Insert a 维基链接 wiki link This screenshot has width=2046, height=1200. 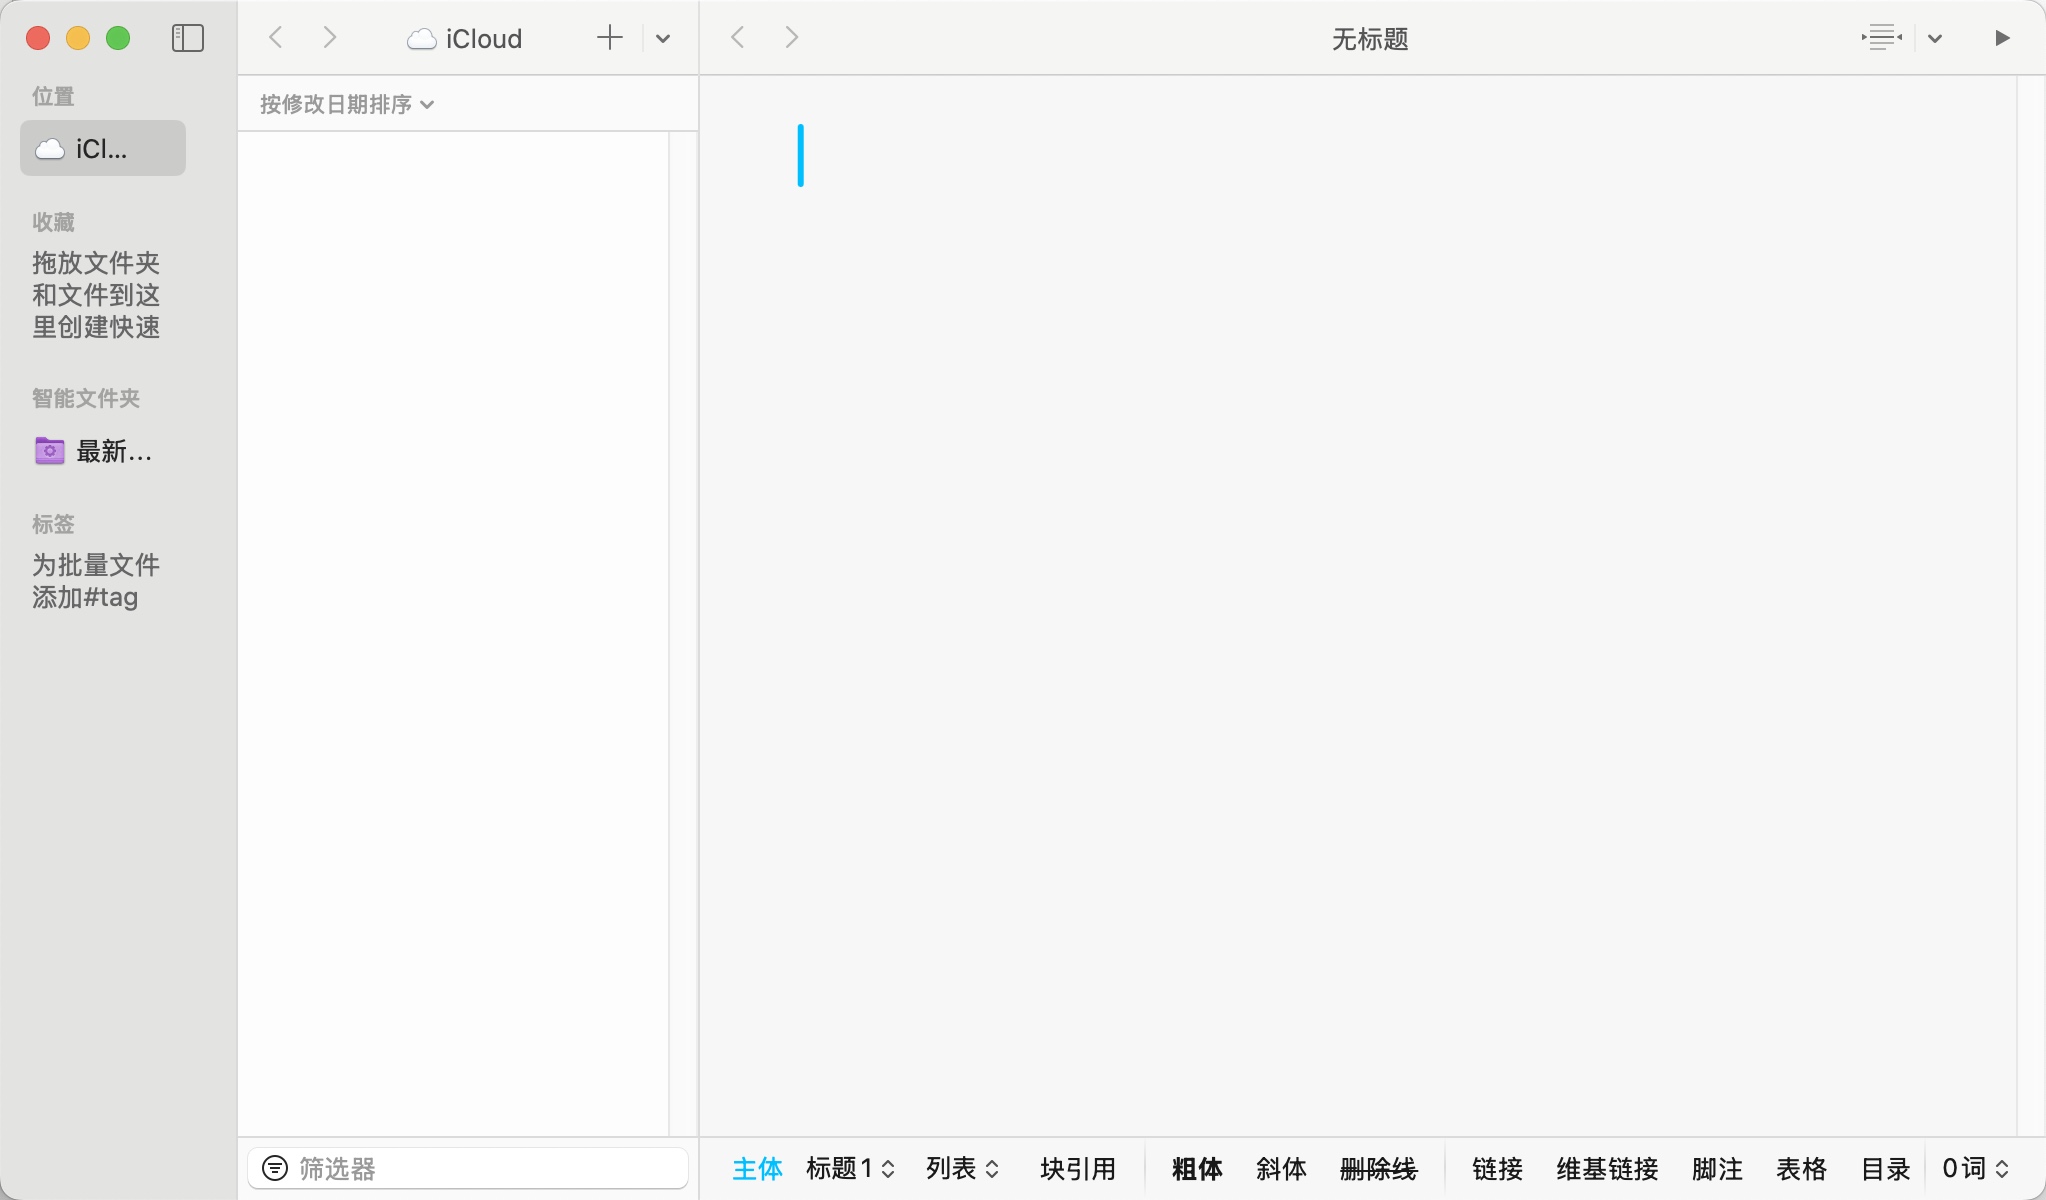1607,1168
